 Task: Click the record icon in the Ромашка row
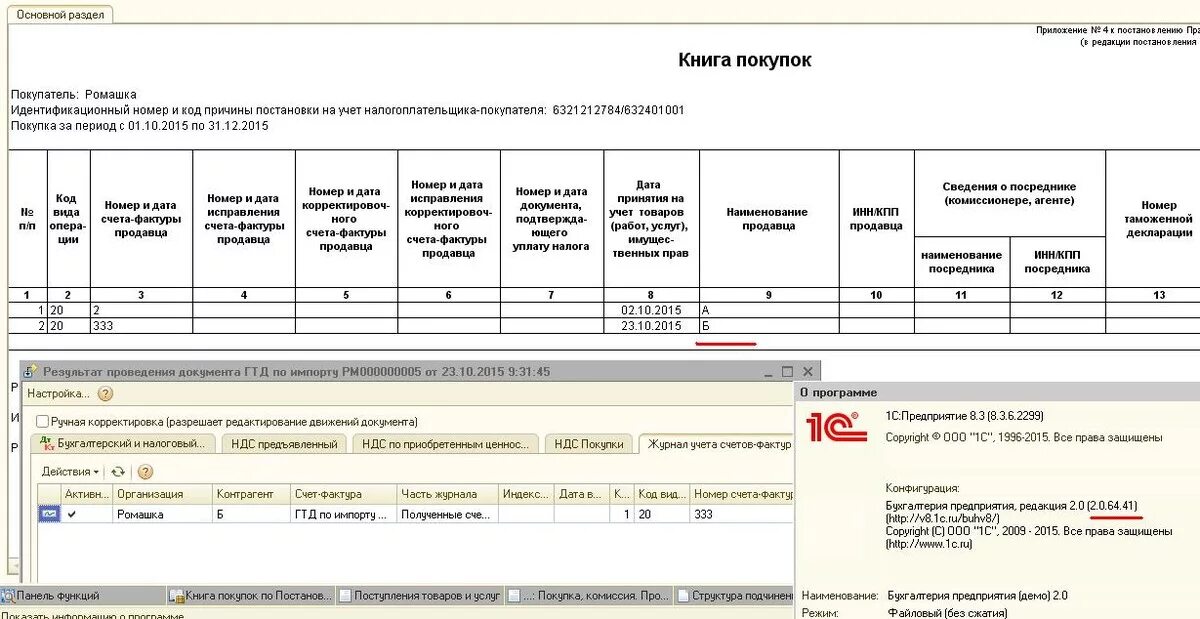pos(49,514)
